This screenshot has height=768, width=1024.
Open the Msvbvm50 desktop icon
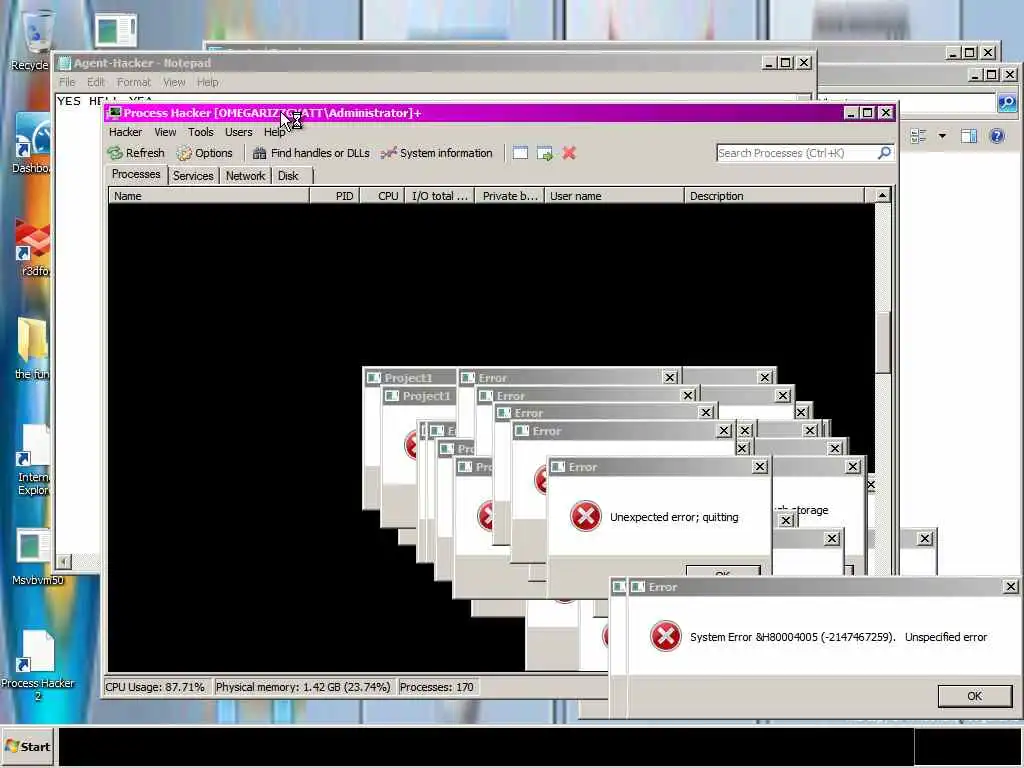point(37,556)
